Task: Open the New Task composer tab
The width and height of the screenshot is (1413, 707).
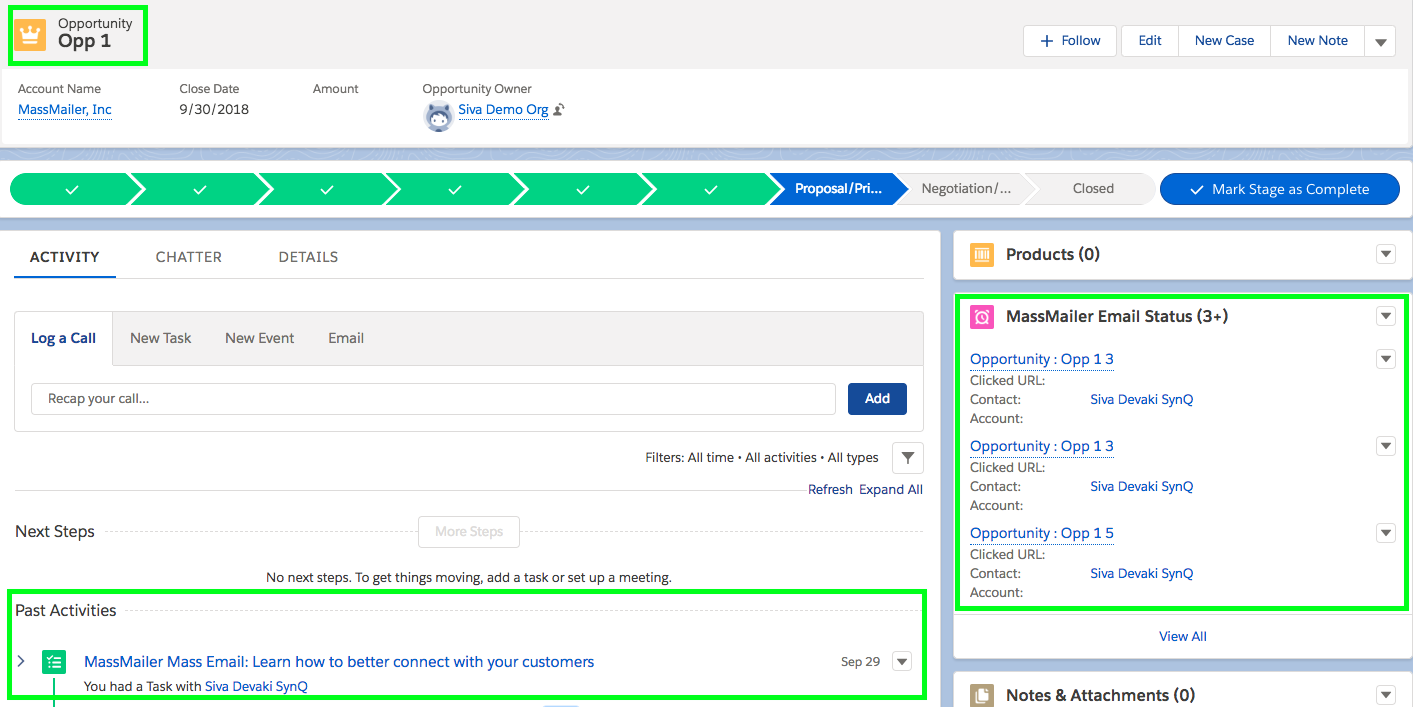Action: click(x=160, y=338)
